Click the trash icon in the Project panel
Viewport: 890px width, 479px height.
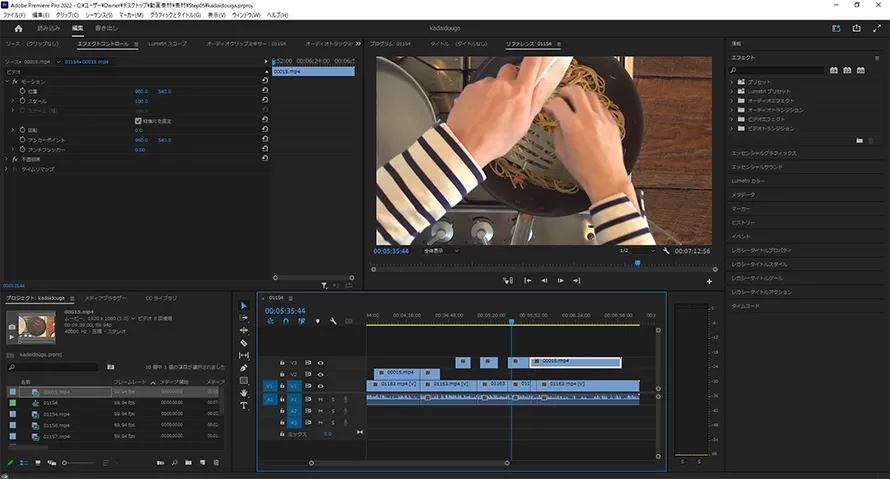(216, 463)
